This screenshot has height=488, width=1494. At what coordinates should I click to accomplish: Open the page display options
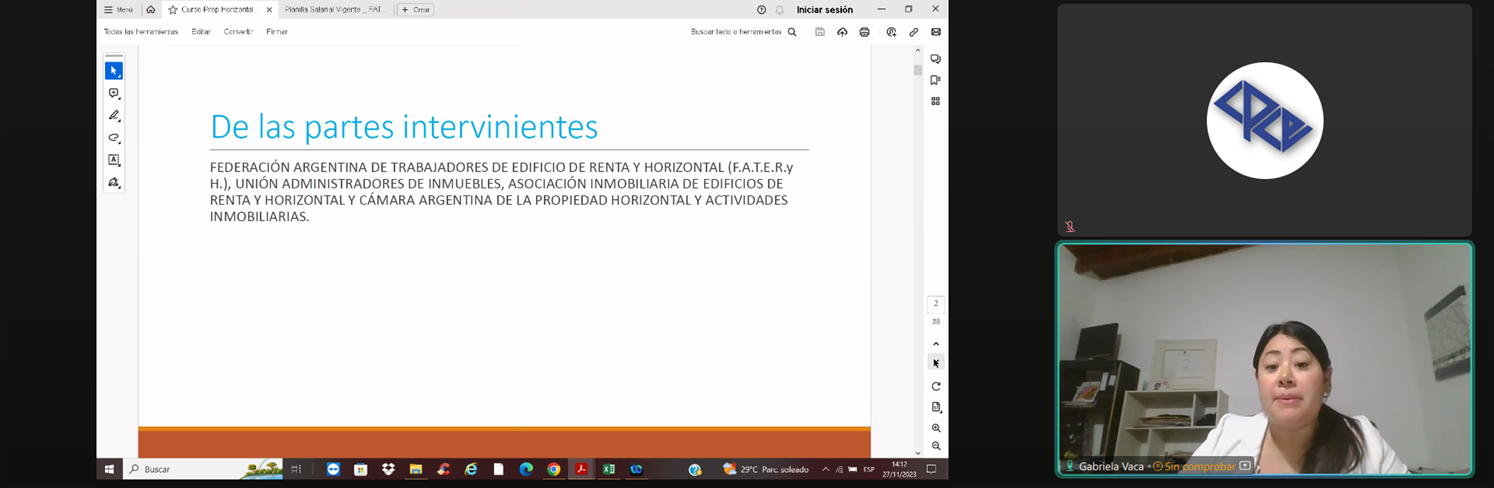click(x=936, y=407)
